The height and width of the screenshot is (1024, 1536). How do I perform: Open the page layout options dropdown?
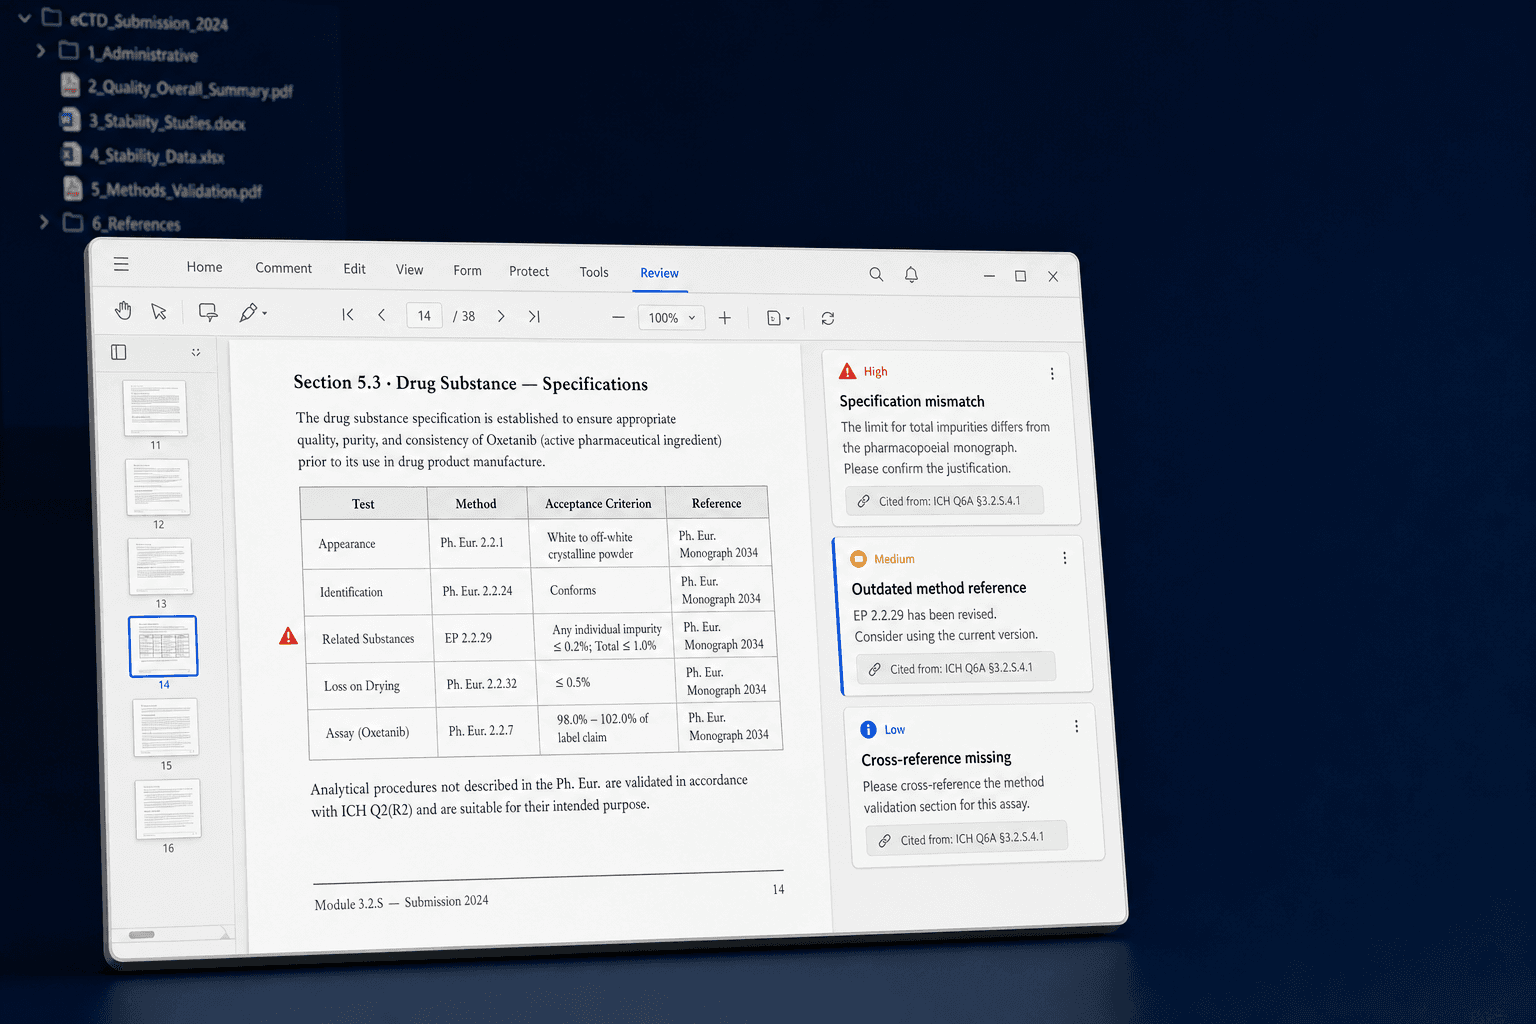click(x=778, y=318)
